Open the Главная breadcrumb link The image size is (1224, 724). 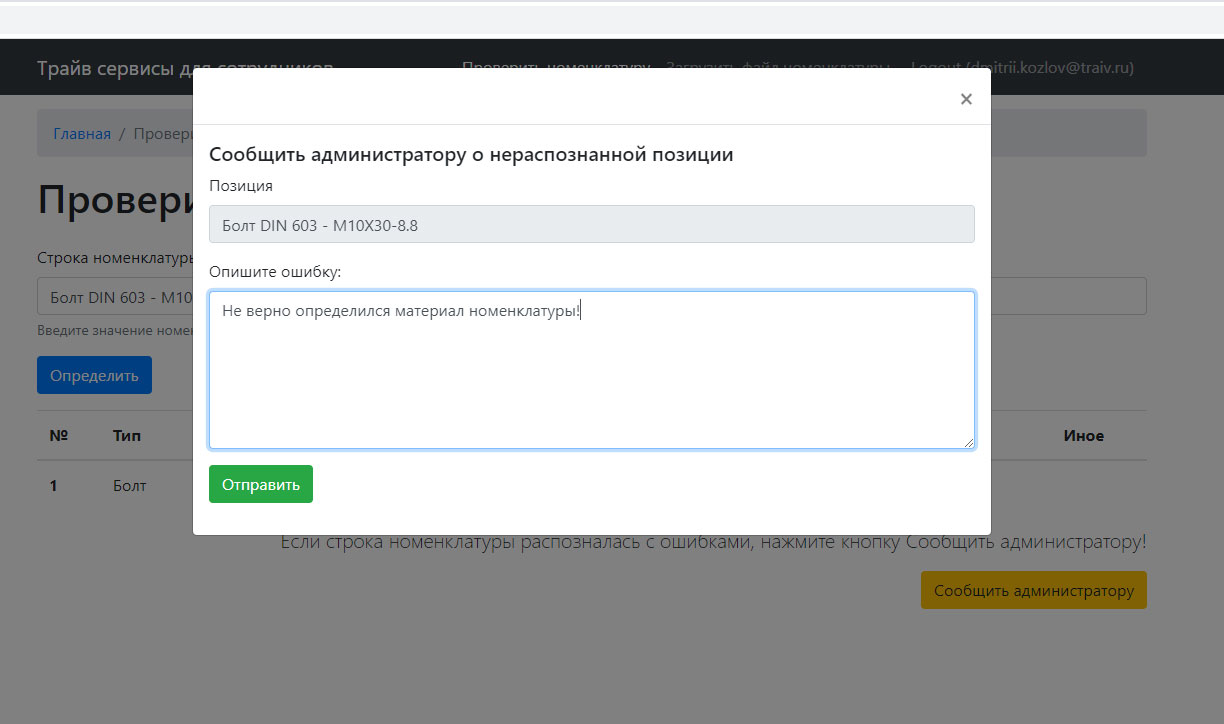82,134
